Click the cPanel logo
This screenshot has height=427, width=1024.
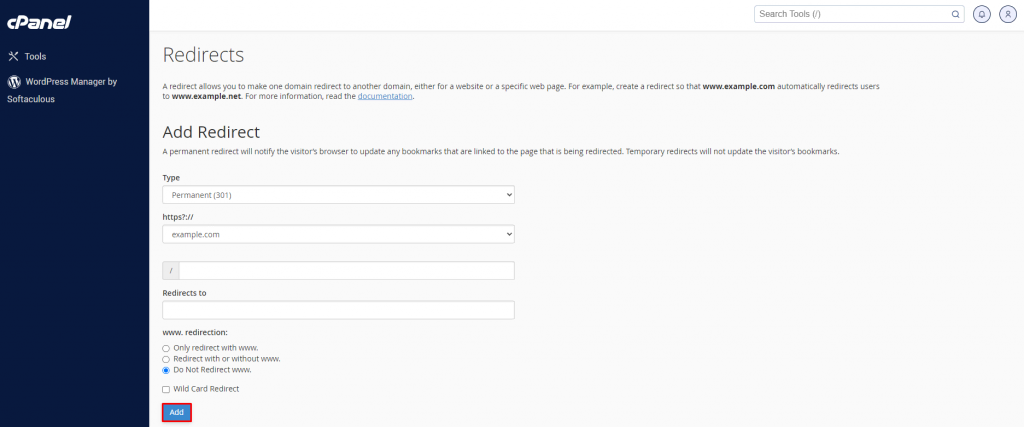(39, 21)
